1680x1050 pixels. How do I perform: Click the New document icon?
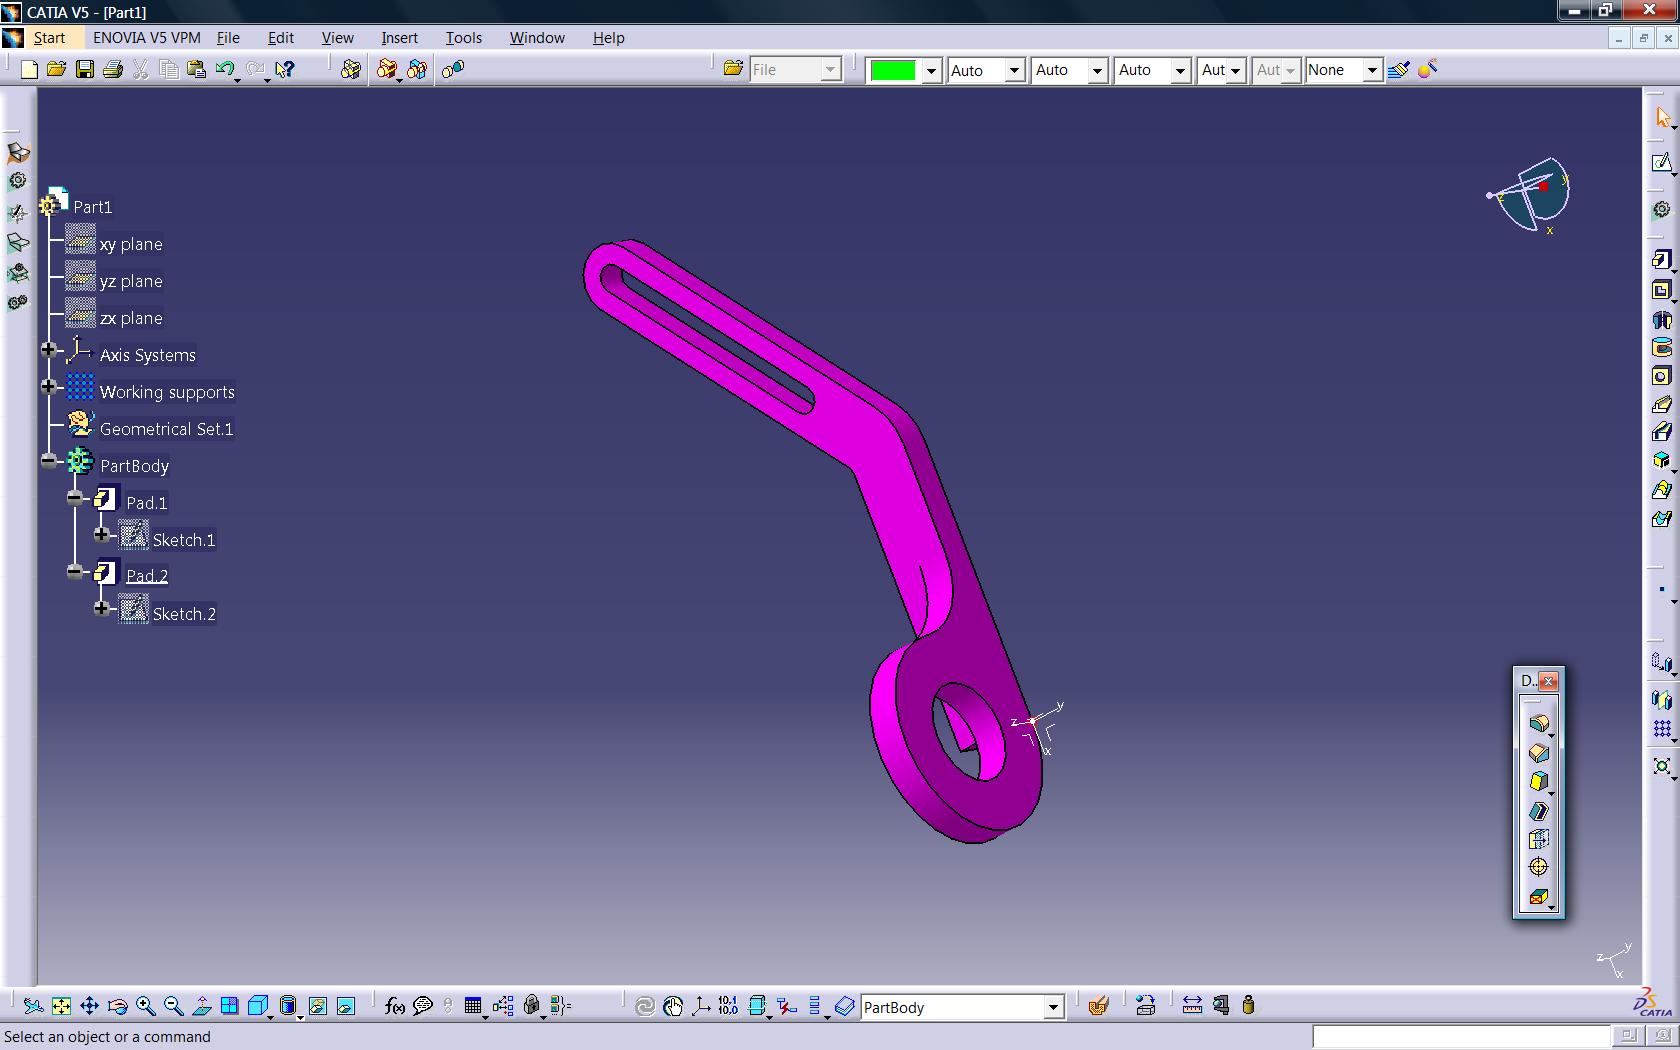point(29,69)
